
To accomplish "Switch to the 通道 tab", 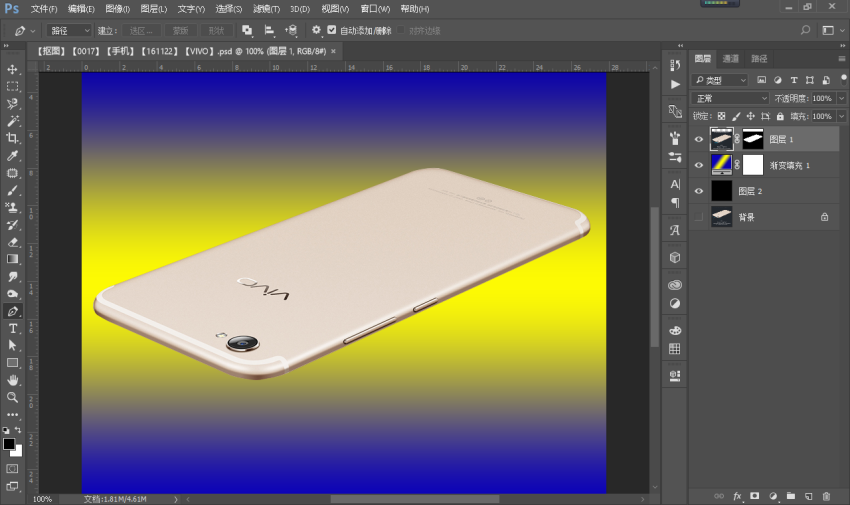I will tap(730, 59).
